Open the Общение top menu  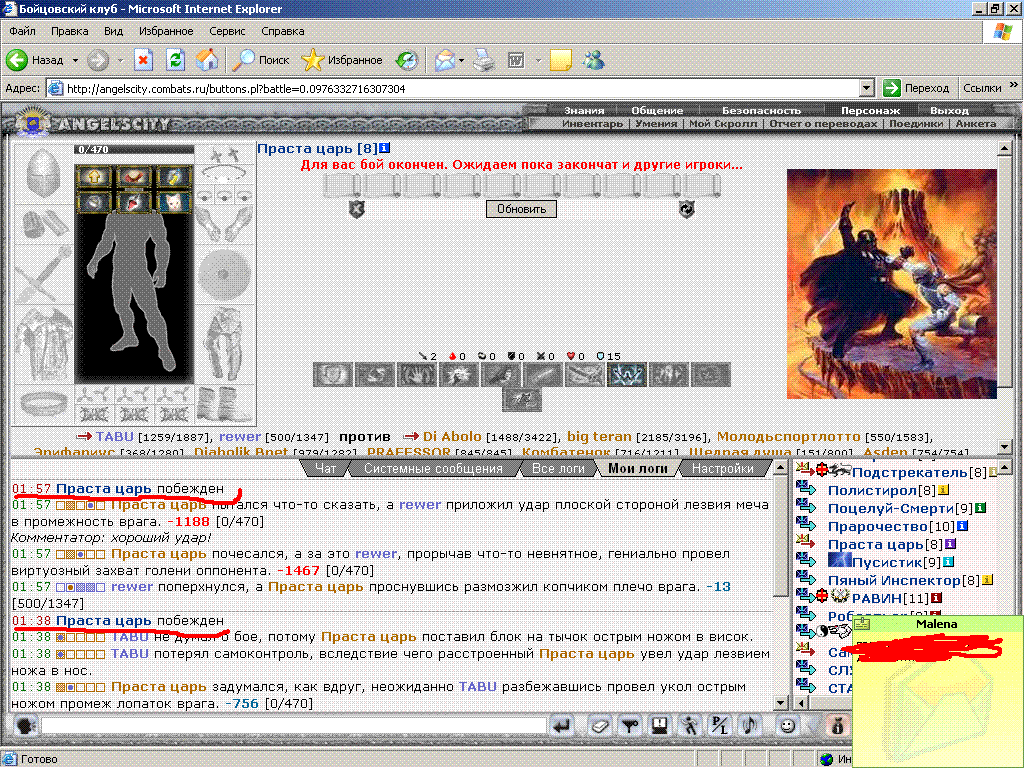click(657, 110)
